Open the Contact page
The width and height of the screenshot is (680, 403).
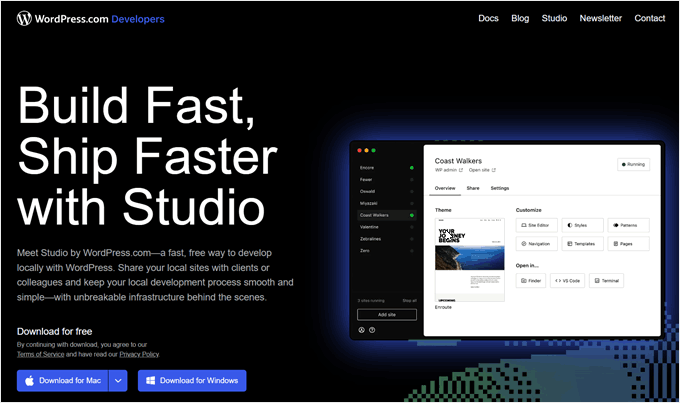[650, 18]
